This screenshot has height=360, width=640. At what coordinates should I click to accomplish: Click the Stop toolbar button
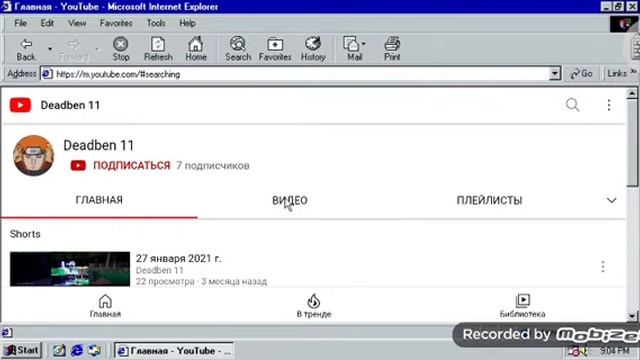click(121, 49)
